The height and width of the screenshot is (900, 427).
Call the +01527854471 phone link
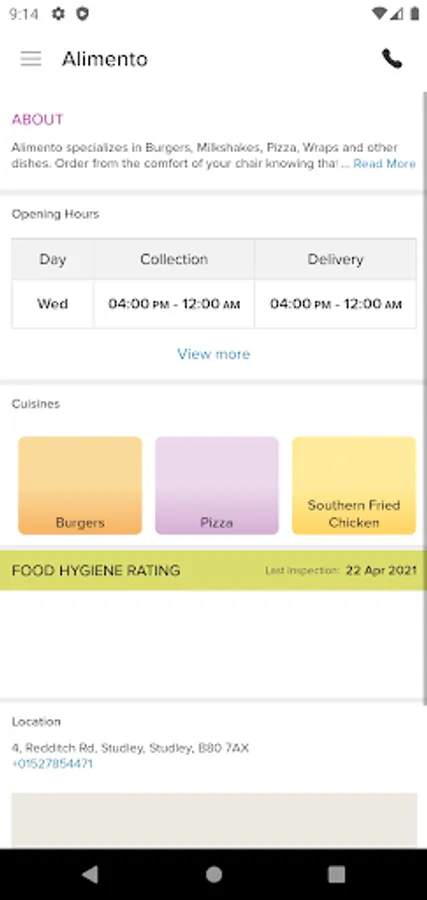[52, 764]
